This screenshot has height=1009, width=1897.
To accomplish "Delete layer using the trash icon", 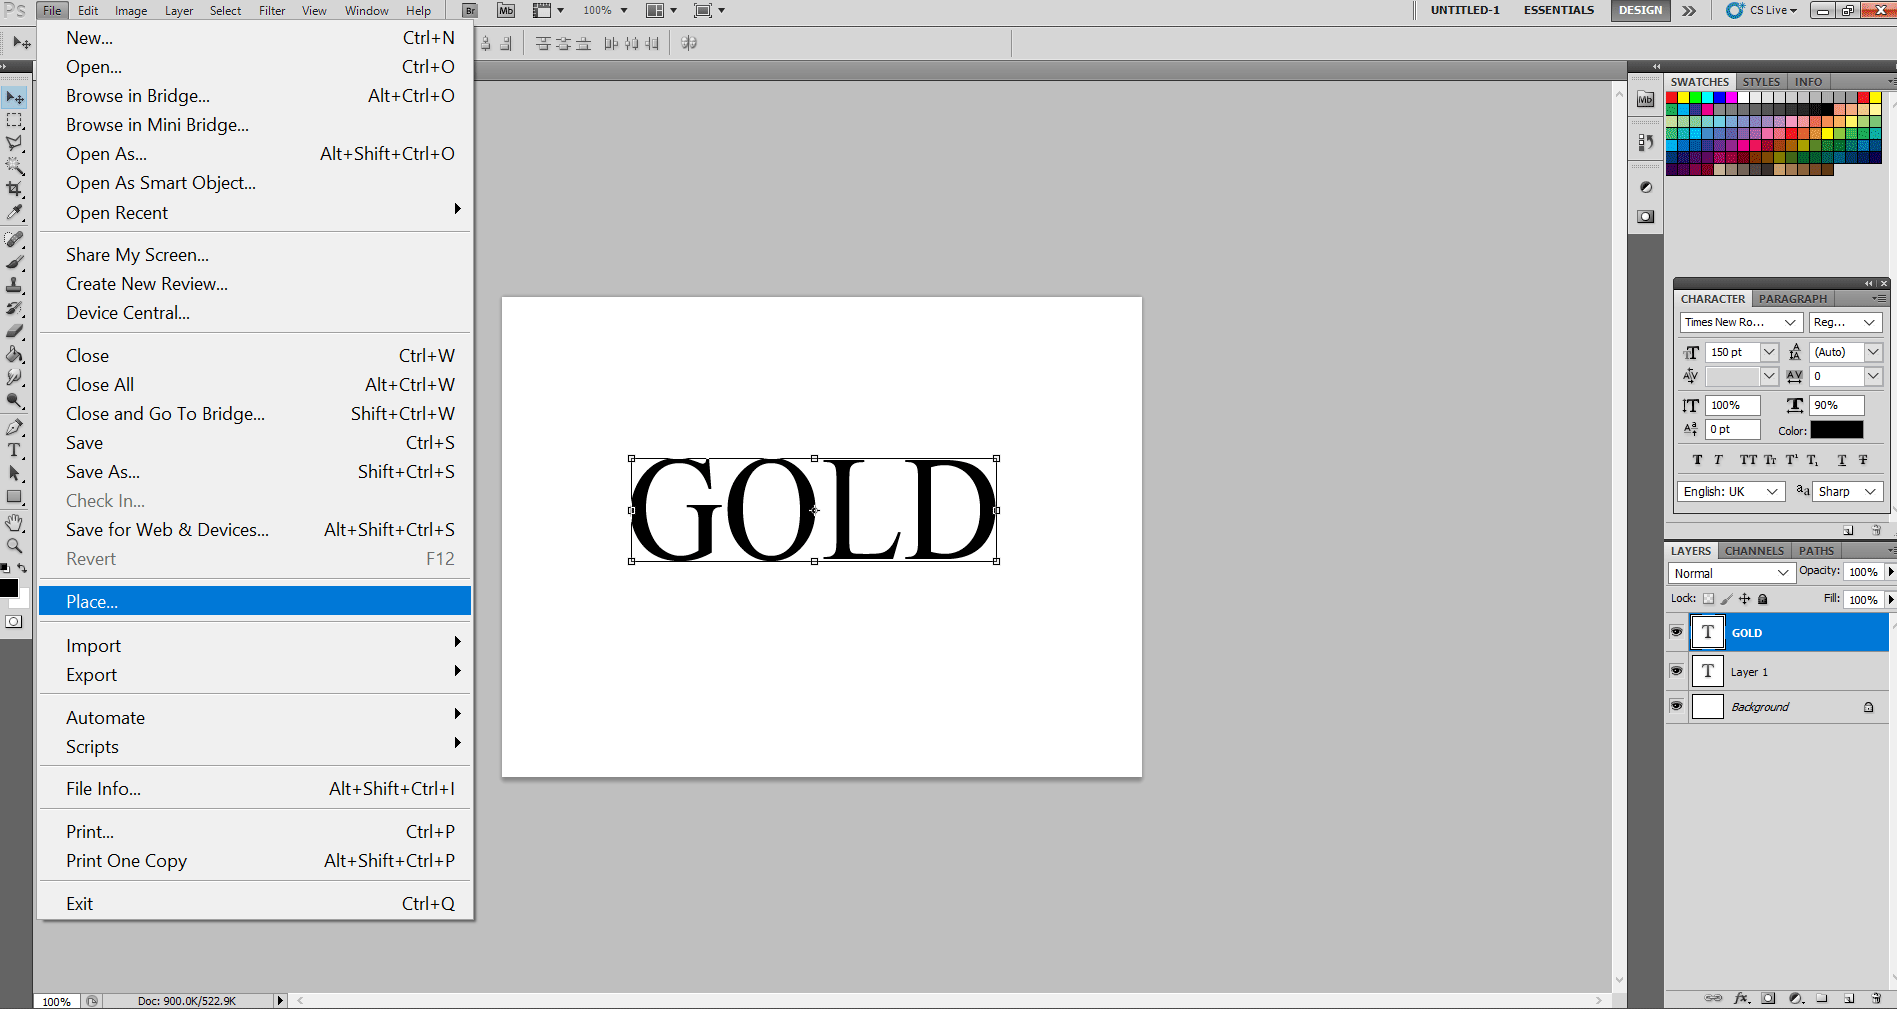I will pyautogui.click(x=1874, y=998).
